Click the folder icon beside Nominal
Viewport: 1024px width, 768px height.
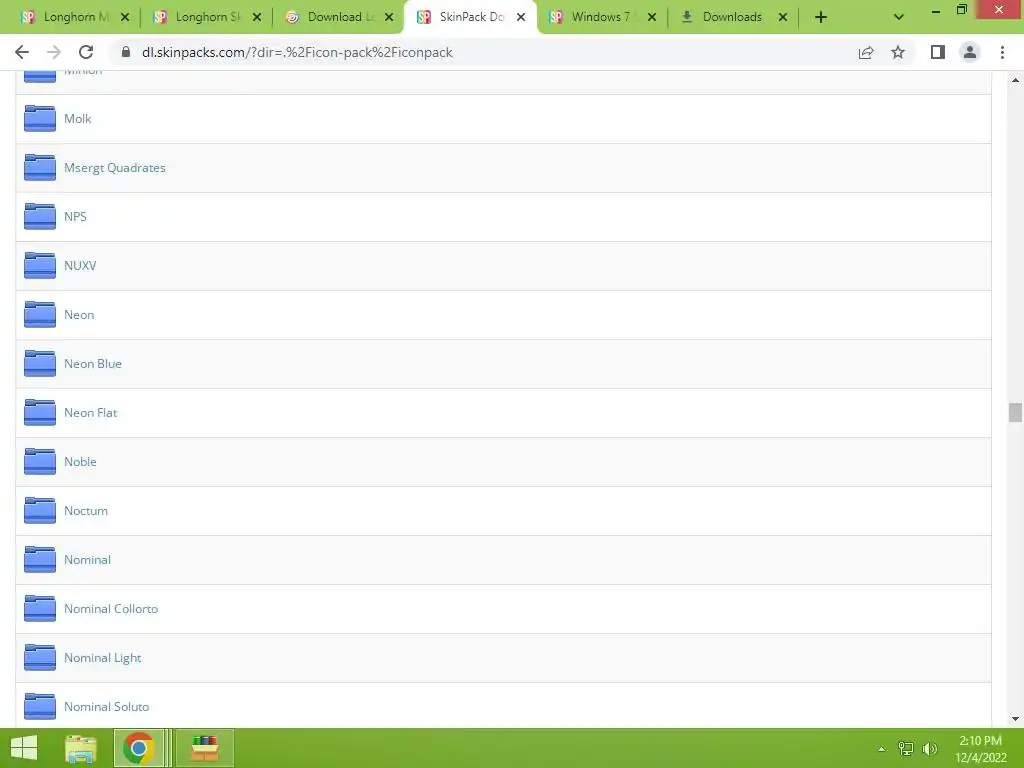(40, 560)
